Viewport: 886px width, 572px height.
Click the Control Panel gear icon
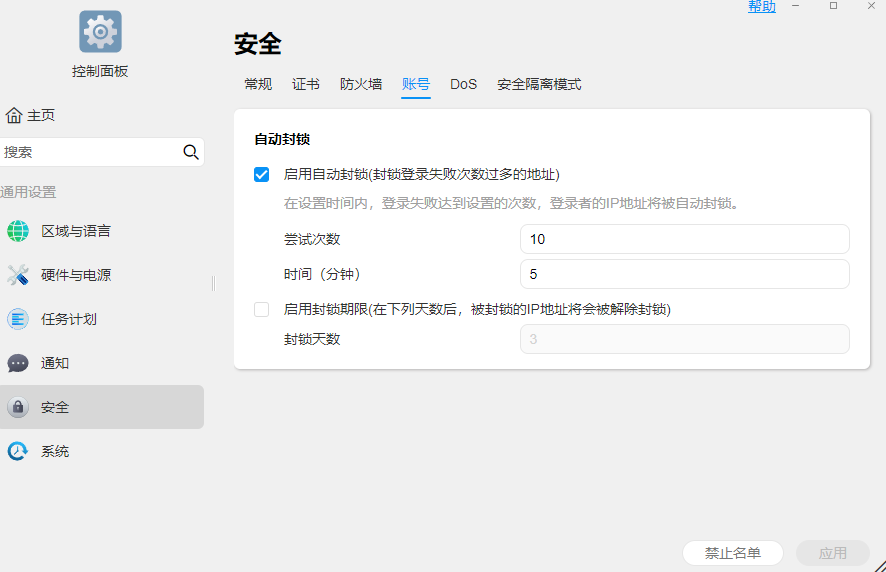click(x=100, y=31)
